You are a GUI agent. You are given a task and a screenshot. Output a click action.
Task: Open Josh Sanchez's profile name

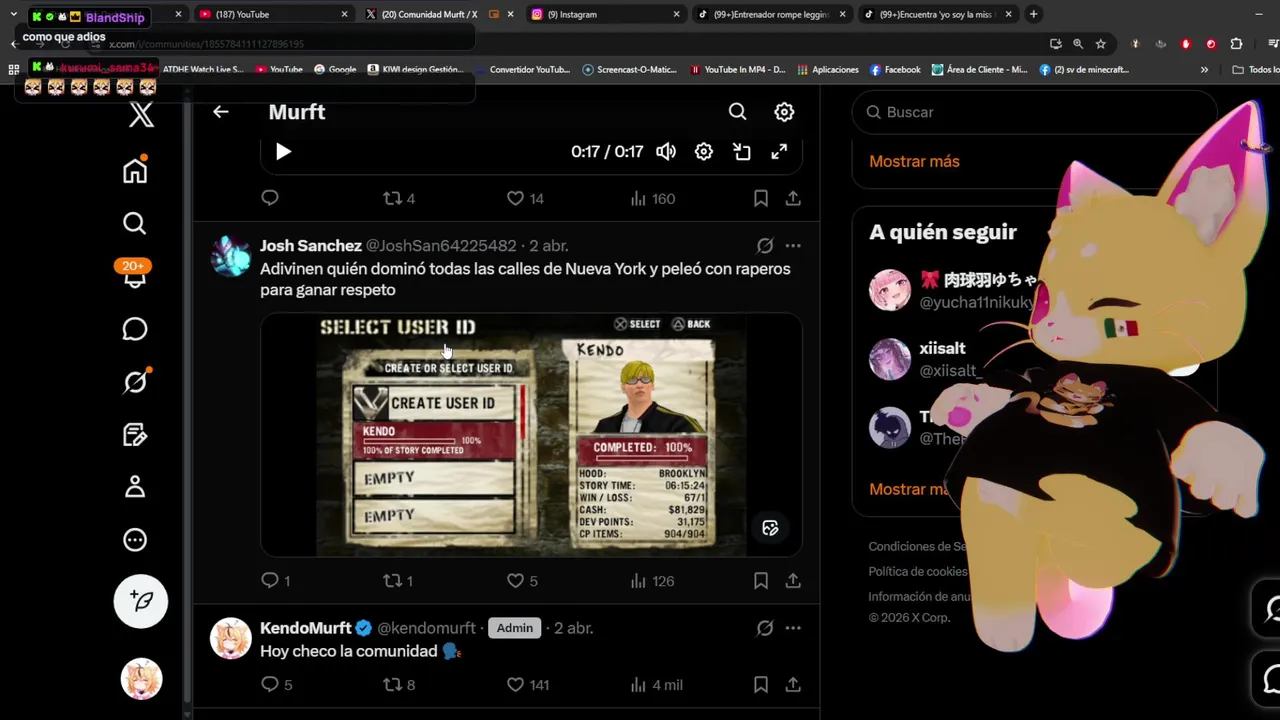click(x=311, y=246)
